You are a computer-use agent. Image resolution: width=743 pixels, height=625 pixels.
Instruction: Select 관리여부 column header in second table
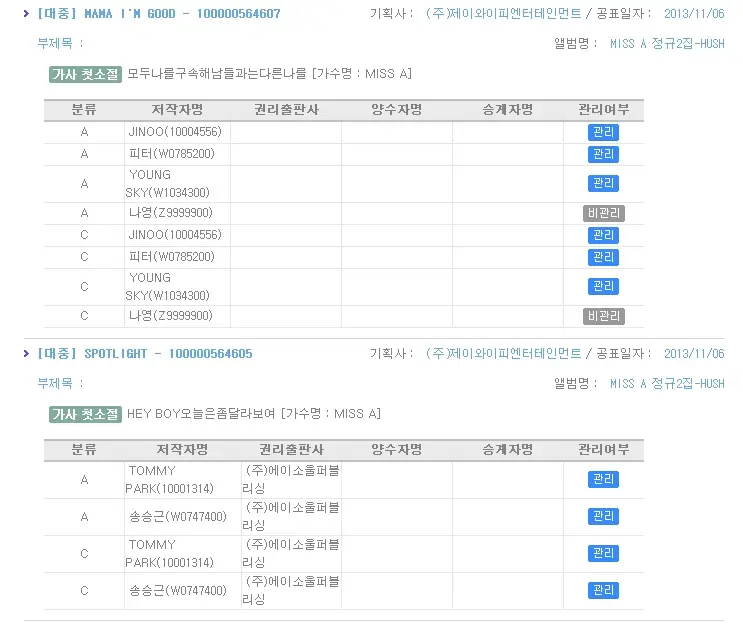pos(603,450)
